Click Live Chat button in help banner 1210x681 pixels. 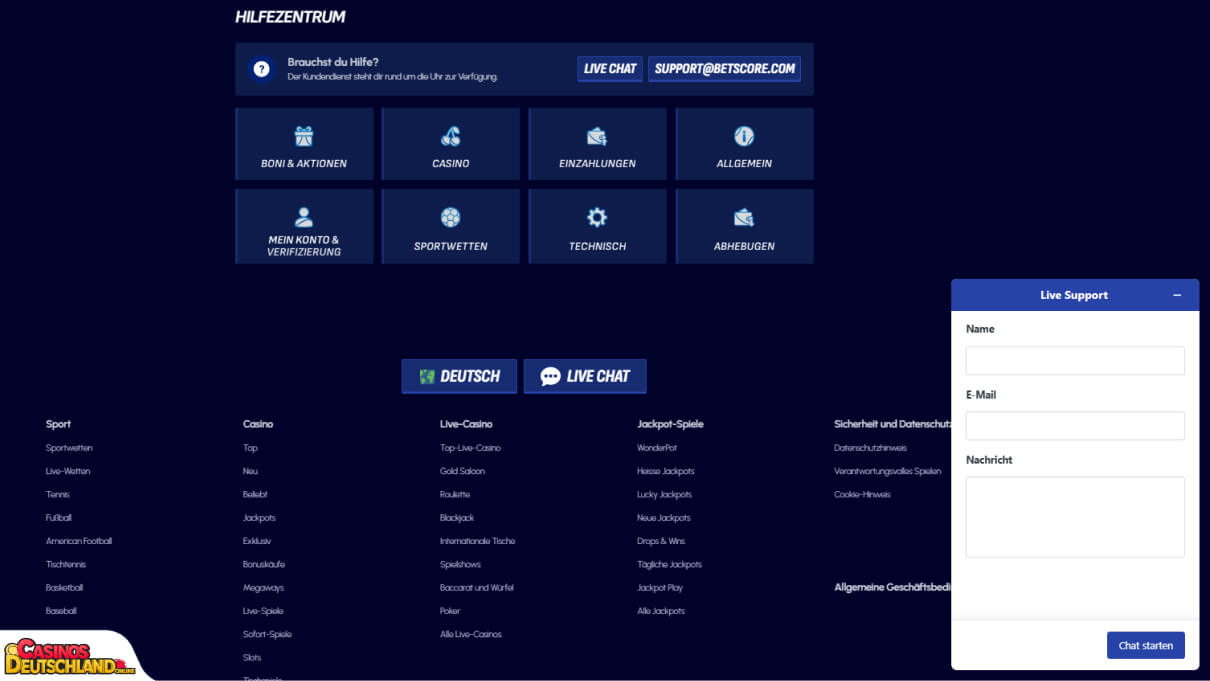(x=610, y=69)
